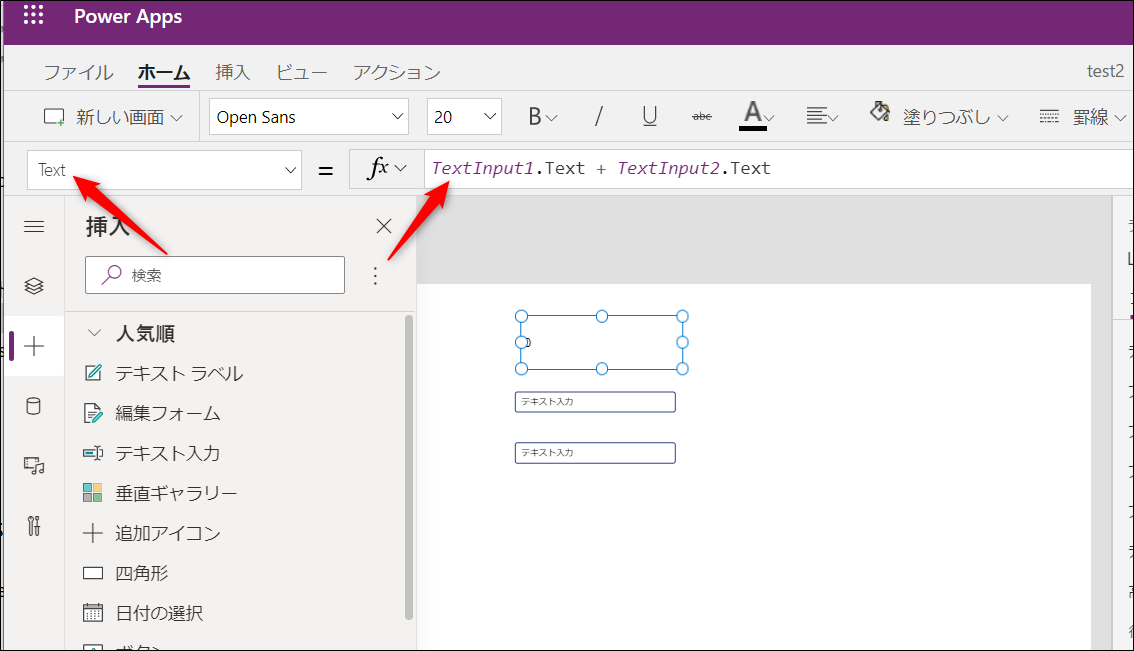Open the app launcher waffle icon

(33, 15)
